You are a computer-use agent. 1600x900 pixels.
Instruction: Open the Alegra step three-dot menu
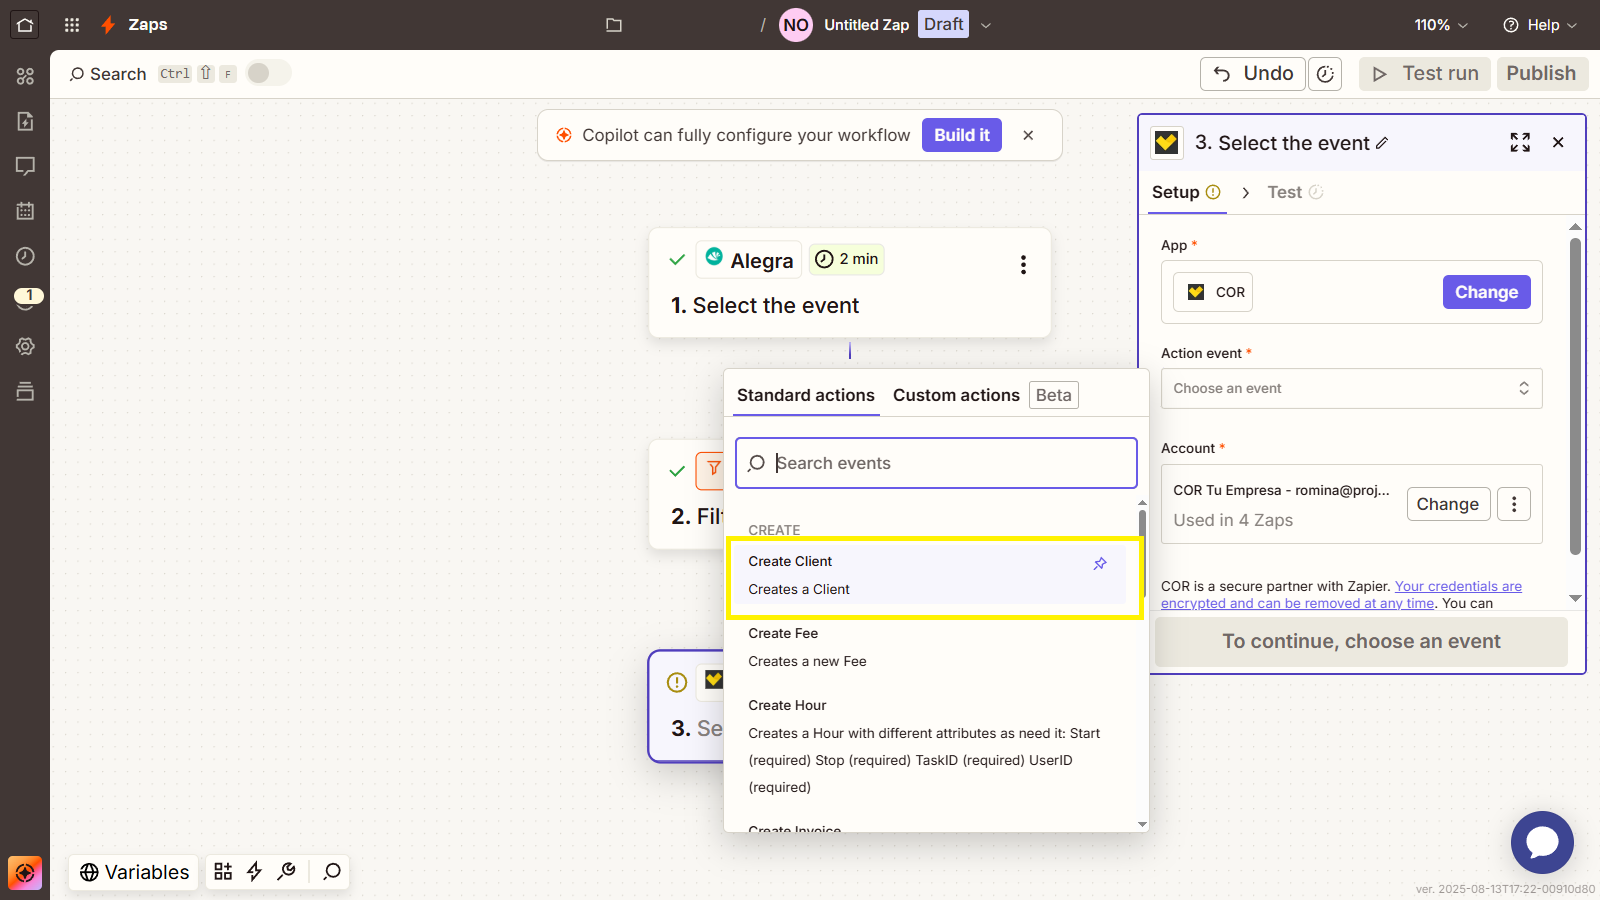(1023, 265)
